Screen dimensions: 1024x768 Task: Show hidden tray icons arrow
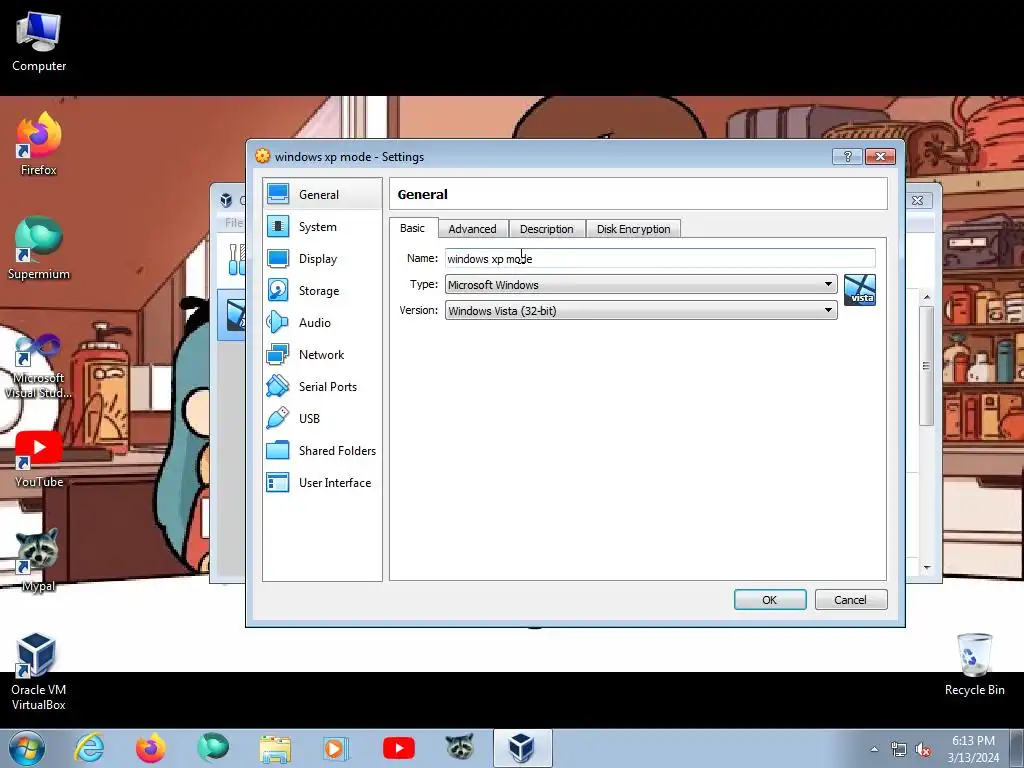pyautogui.click(x=874, y=749)
